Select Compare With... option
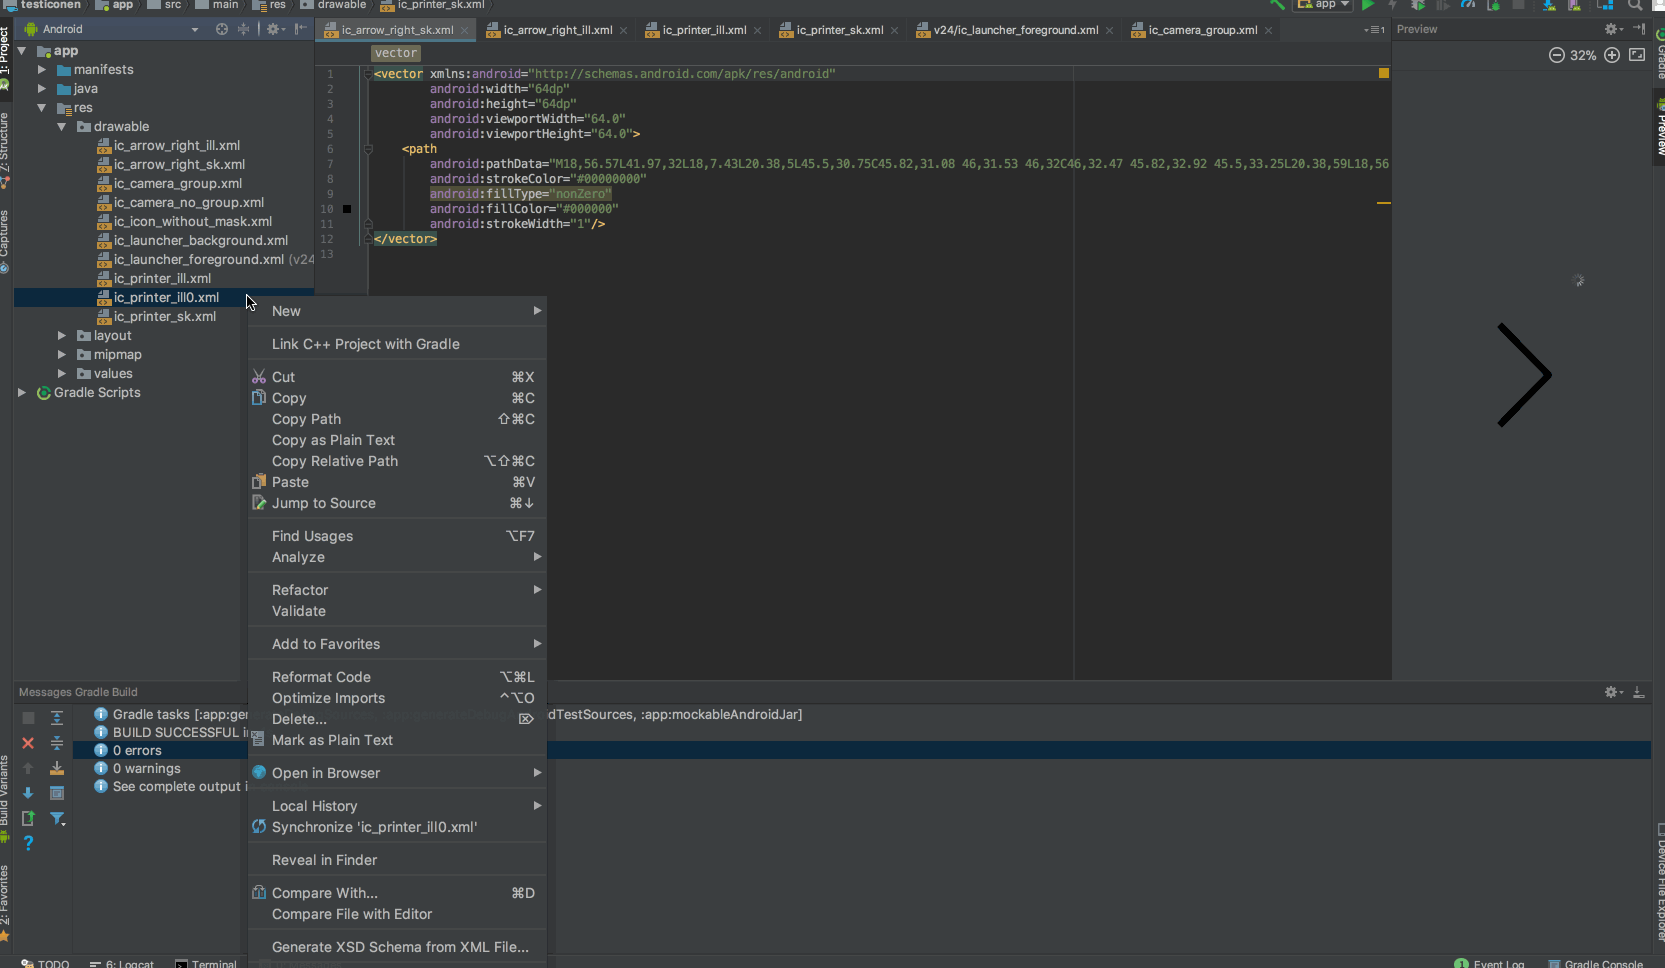The image size is (1665, 968). [397, 893]
